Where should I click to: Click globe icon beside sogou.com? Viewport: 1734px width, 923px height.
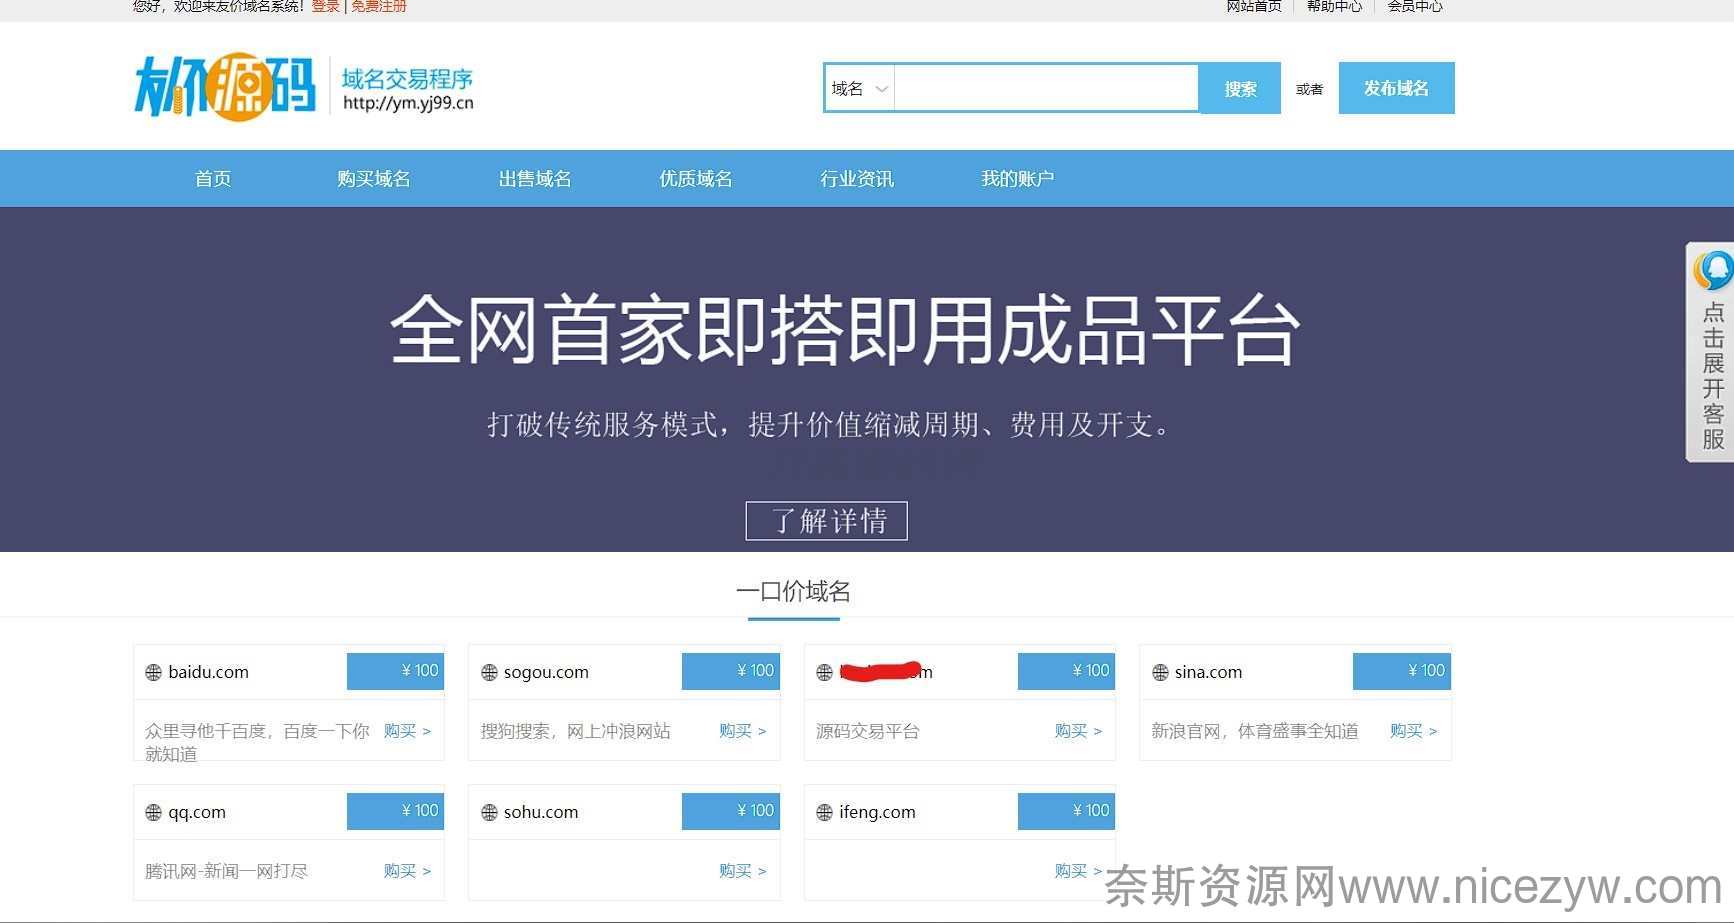pos(489,673)
